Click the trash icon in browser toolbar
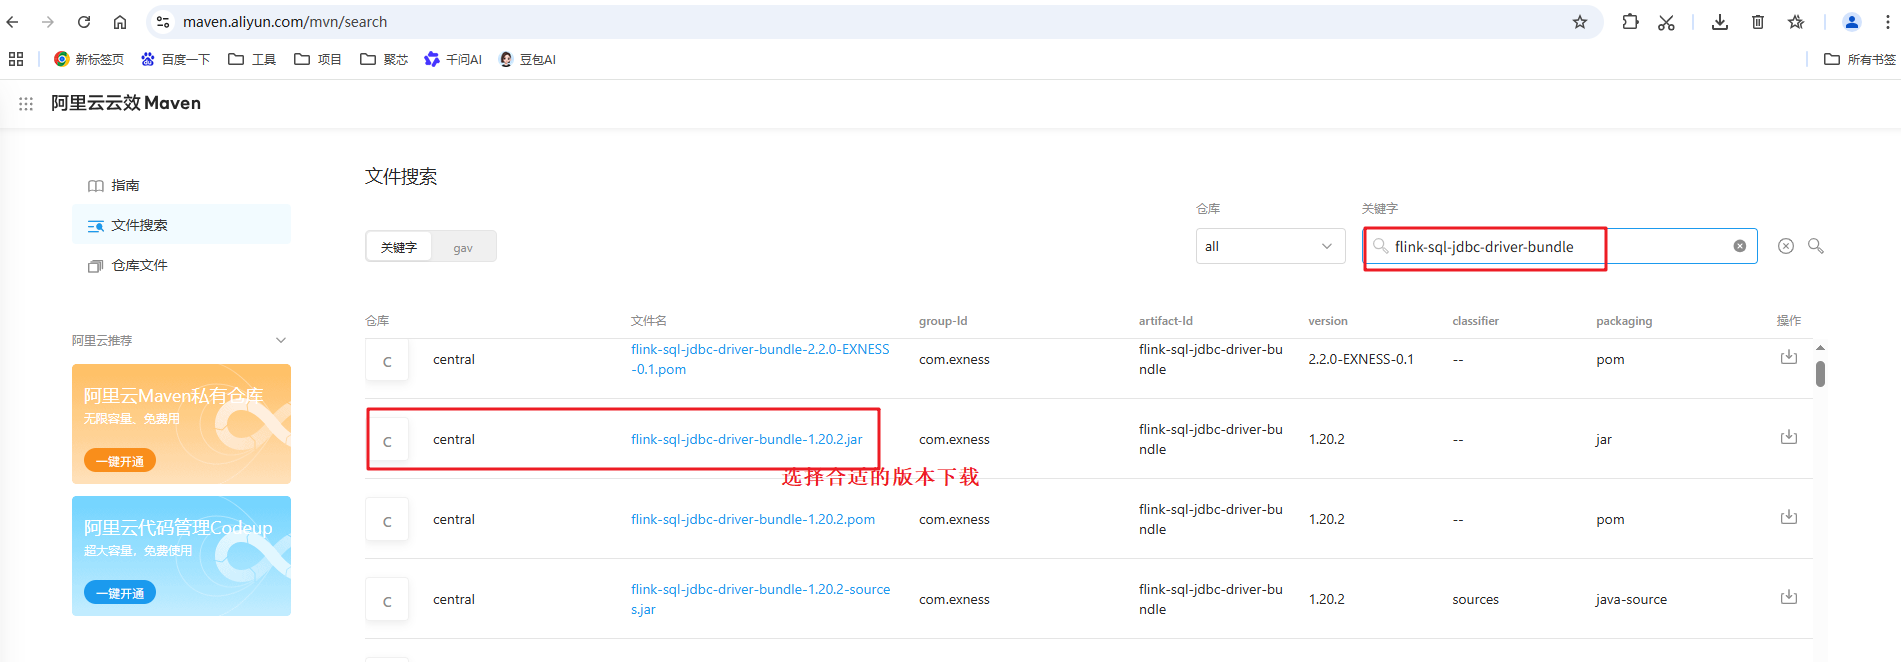Image resolution: width=1901 pixels, height=662 pixels. click(x=1758, y=22)
